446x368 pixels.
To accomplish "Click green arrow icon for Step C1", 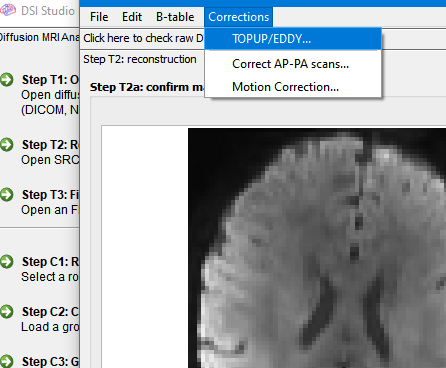I will 7,262.
